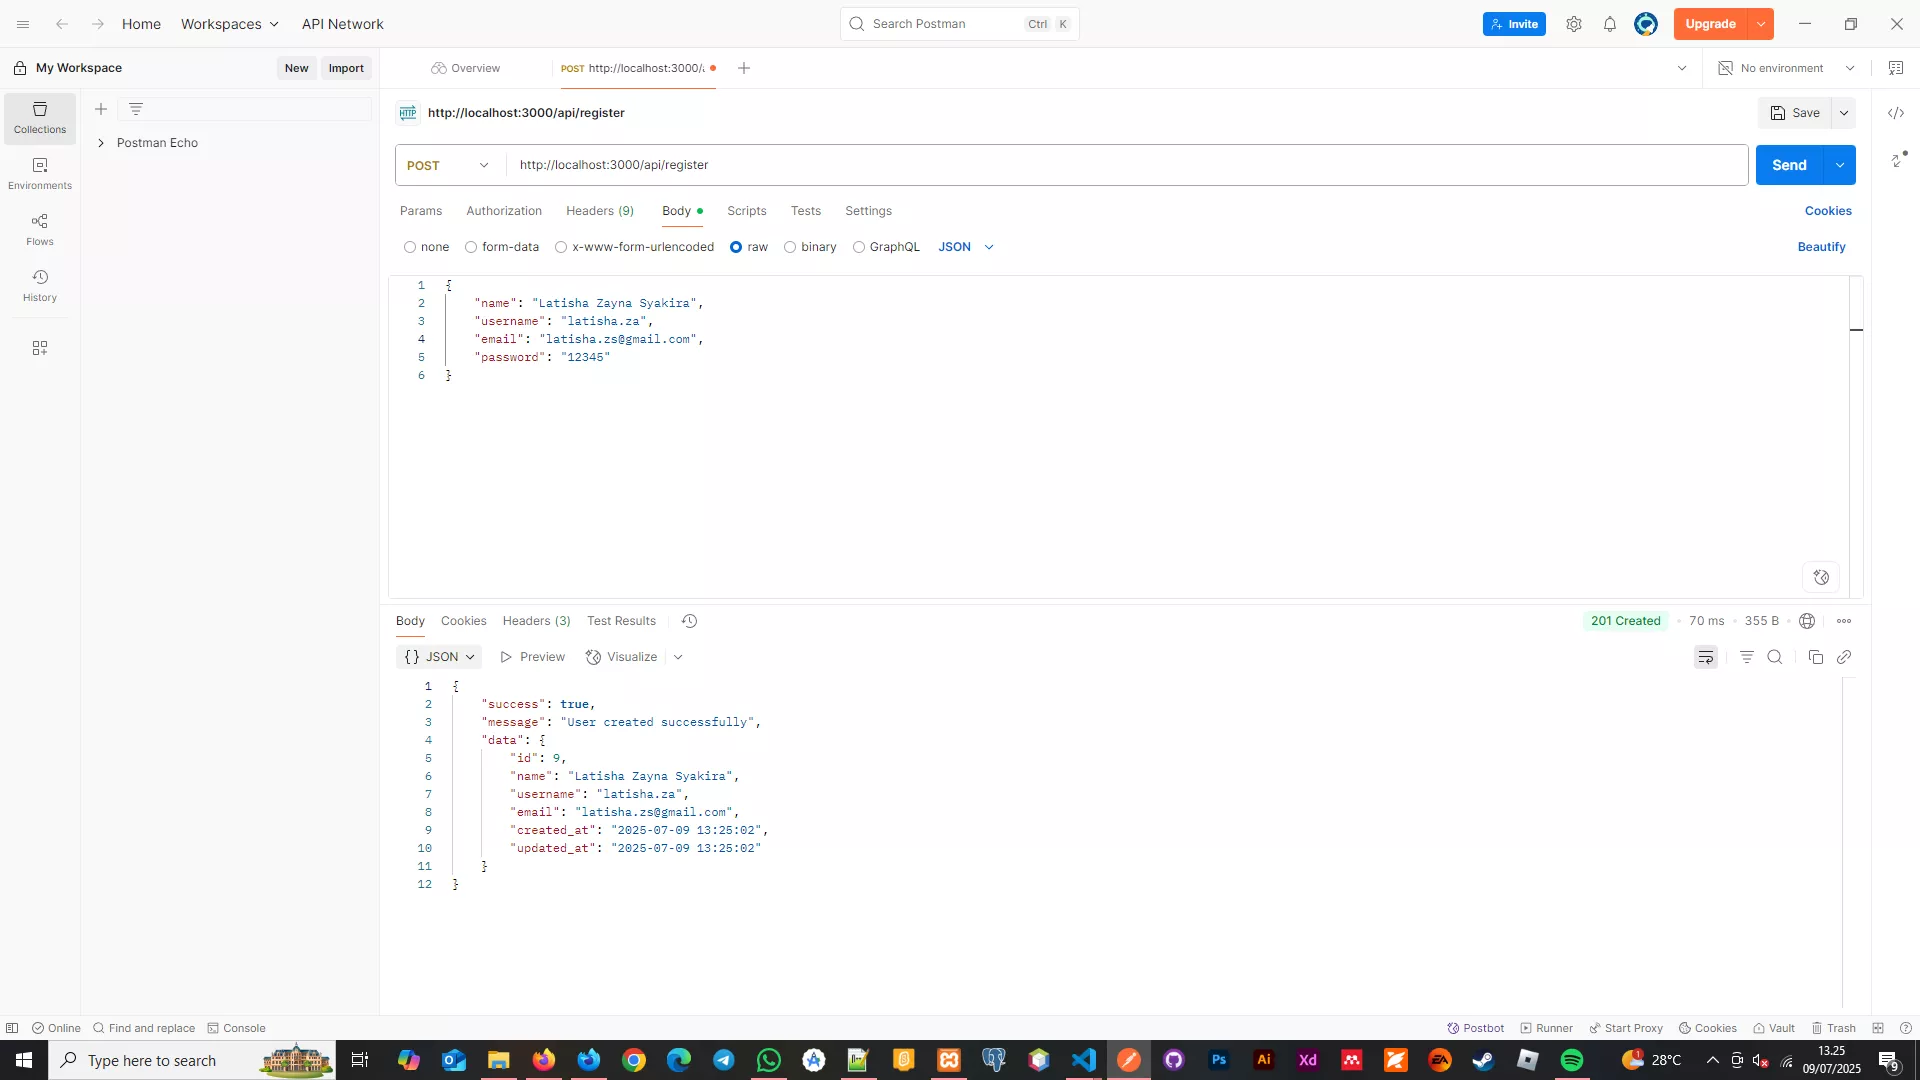
Task: Open Visual Studio Code from taskbar
Action: point(1084,1060)
